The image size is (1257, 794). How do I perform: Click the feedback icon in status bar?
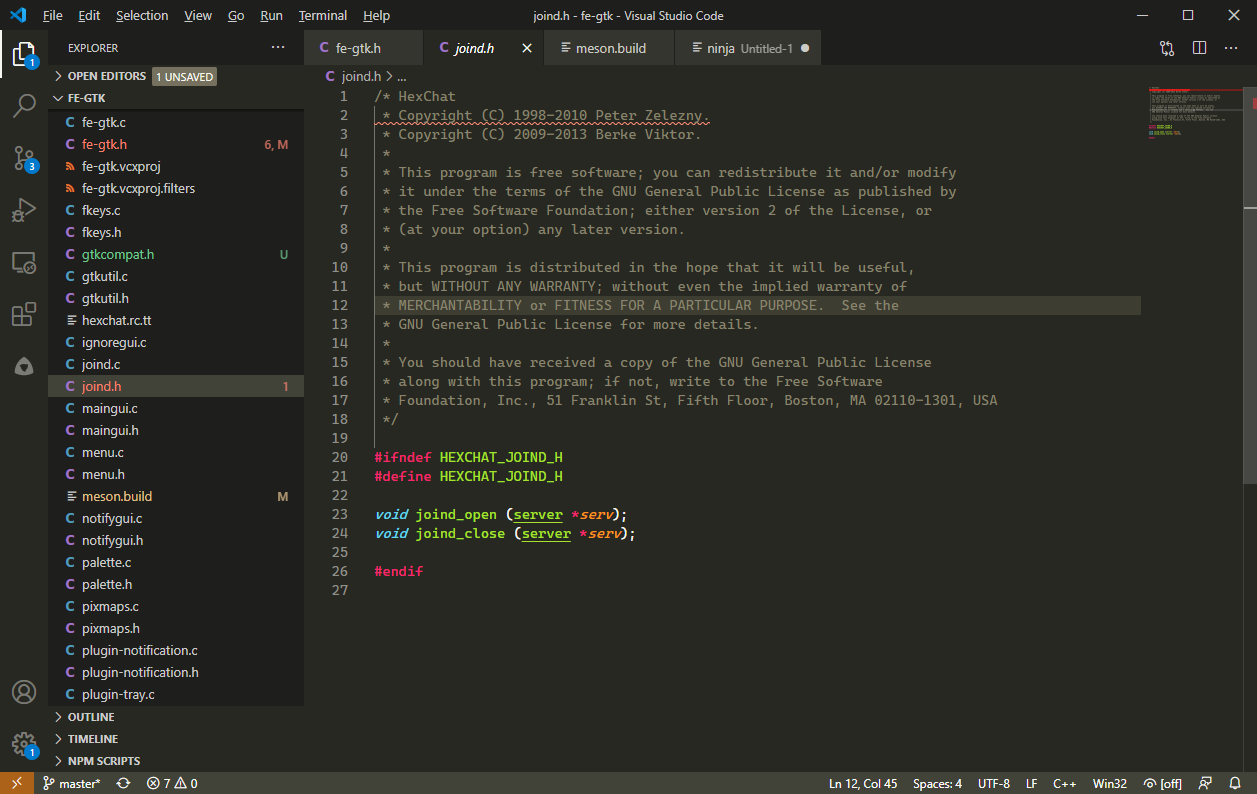(x=1205, y=783)
